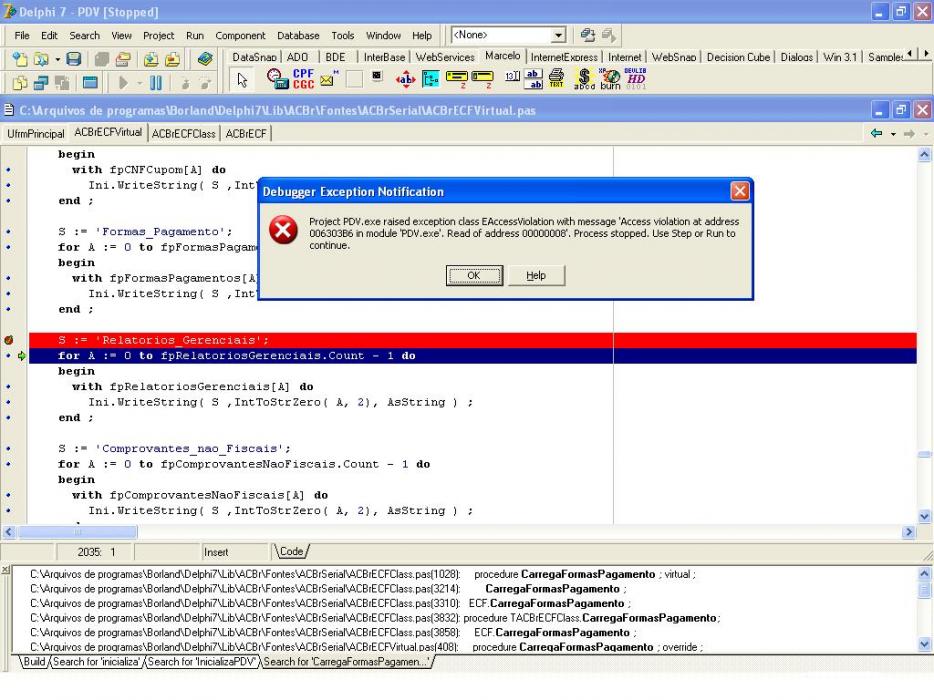The image size is (934, 700).
Task: Select the arrow pointer tool in palette
Action: 242,79
